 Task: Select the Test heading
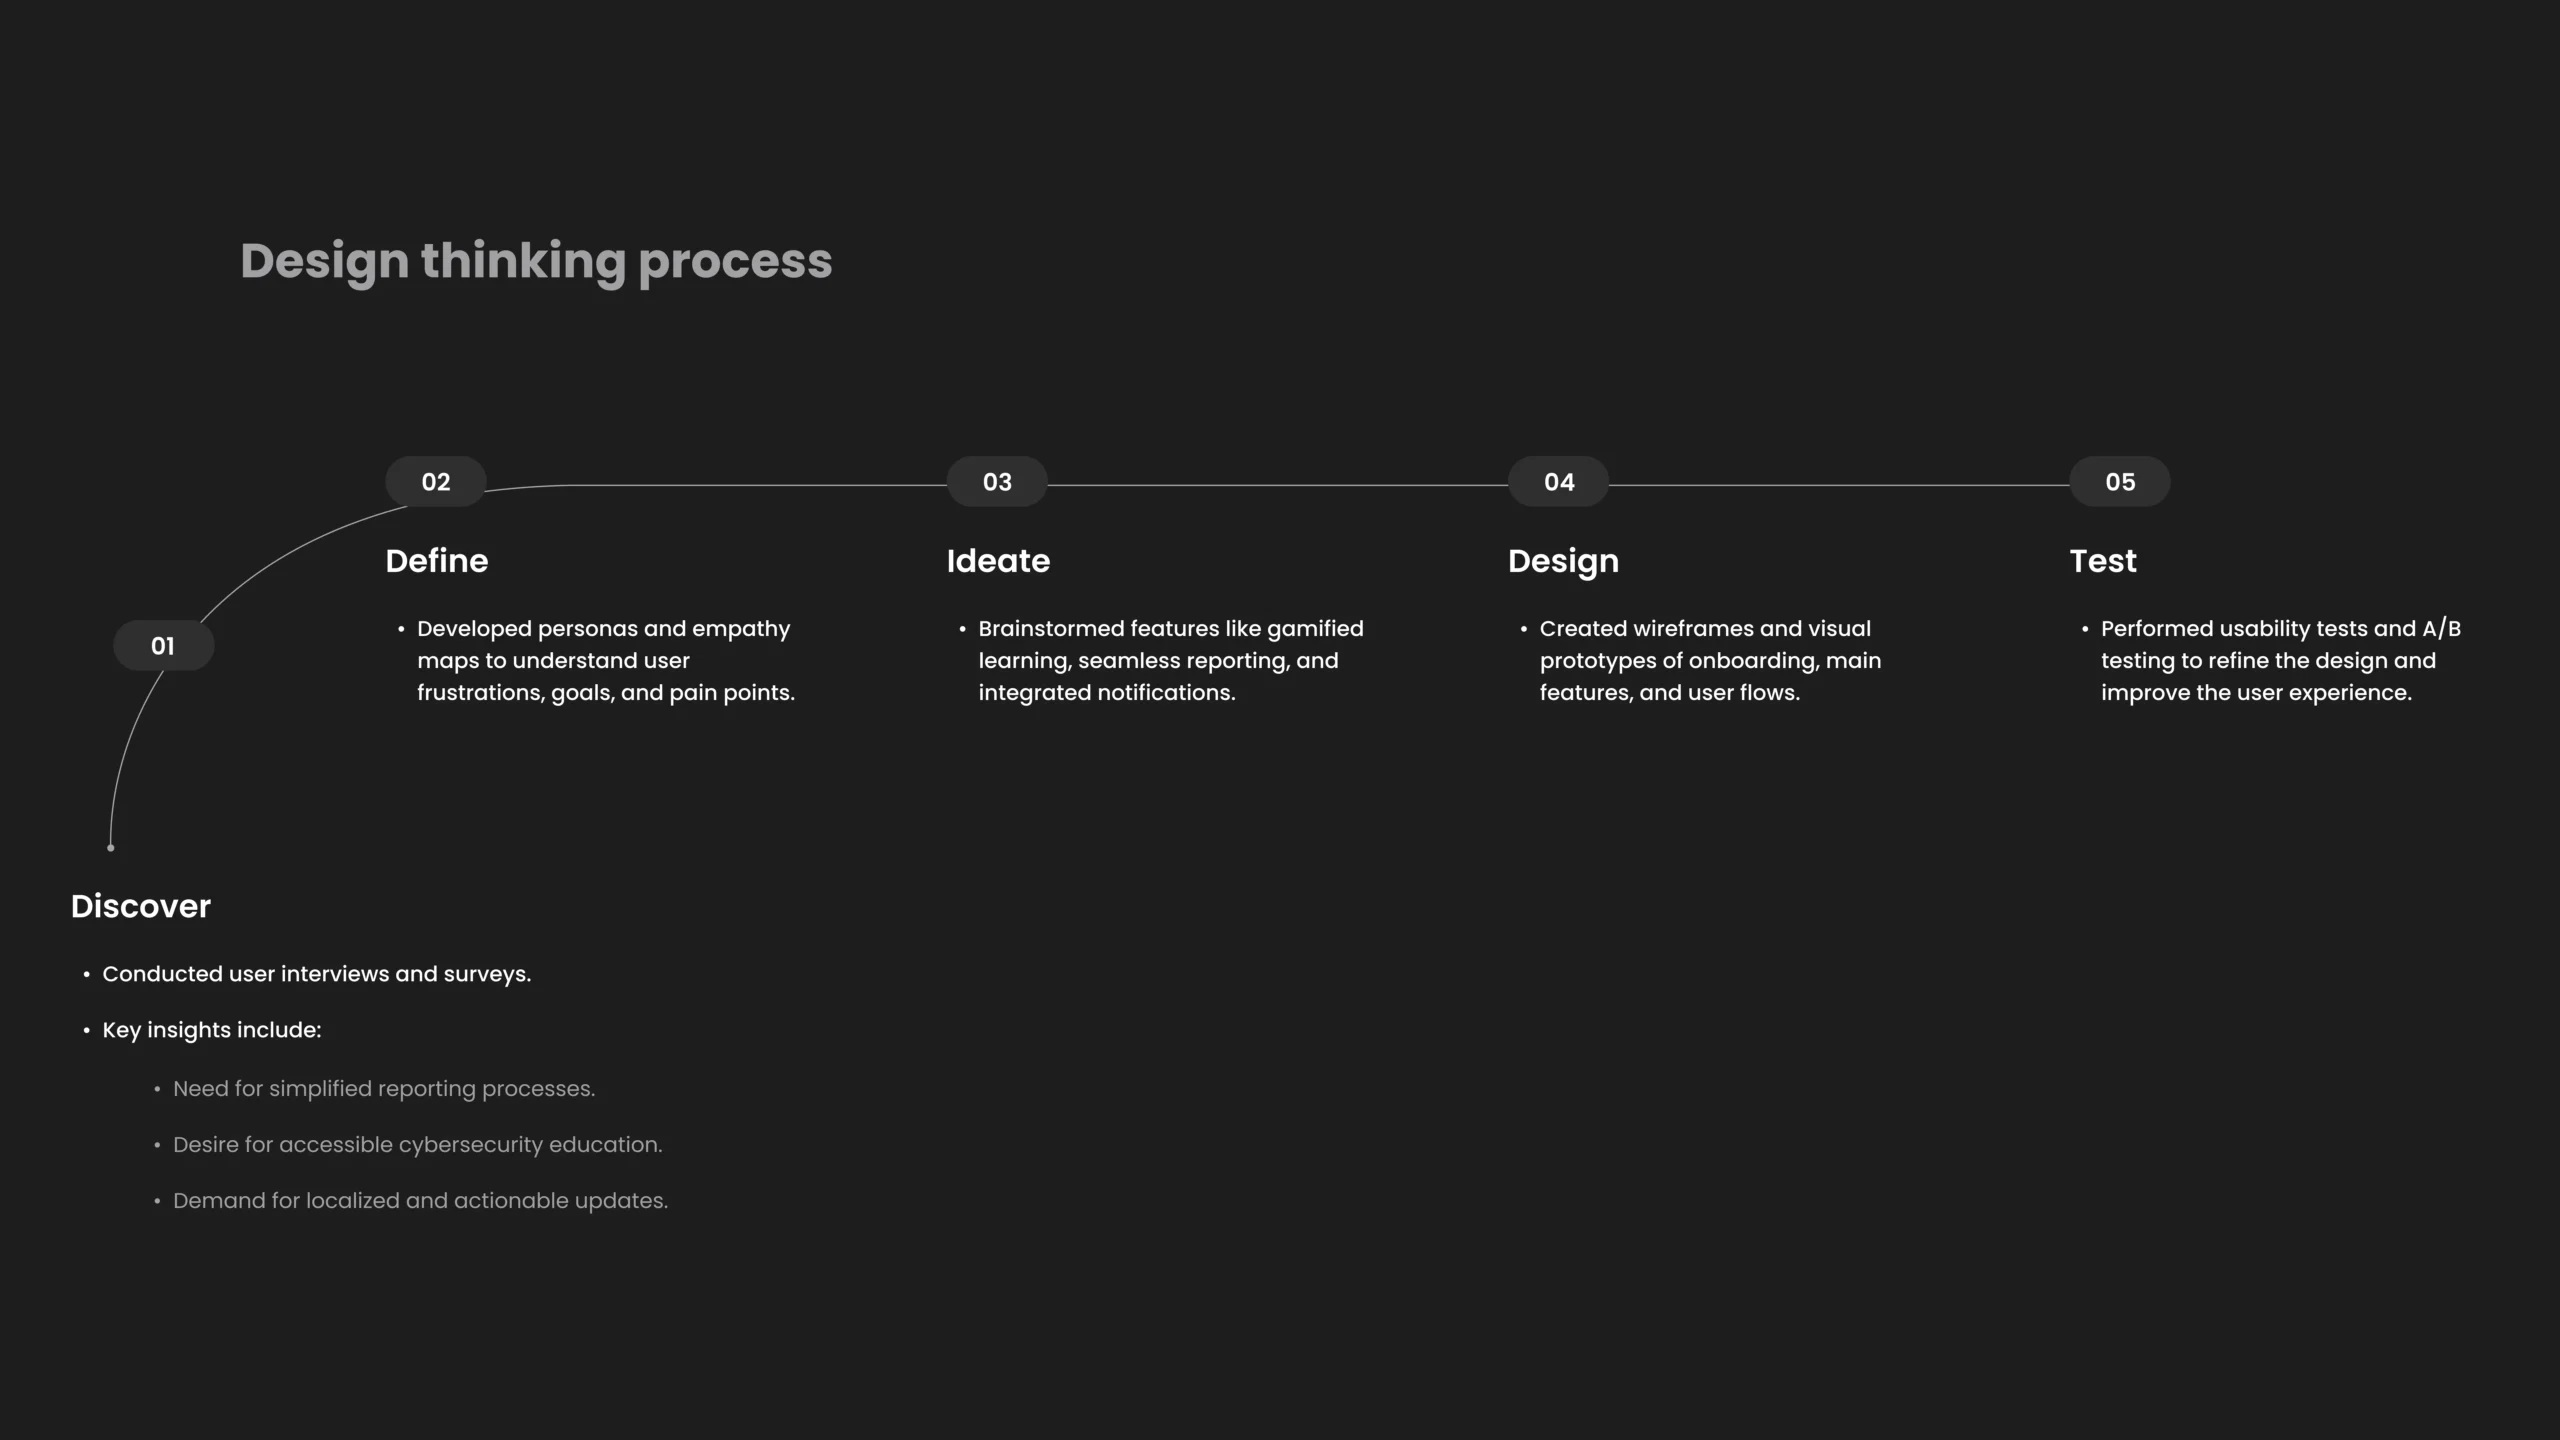tap(2103, 561)
